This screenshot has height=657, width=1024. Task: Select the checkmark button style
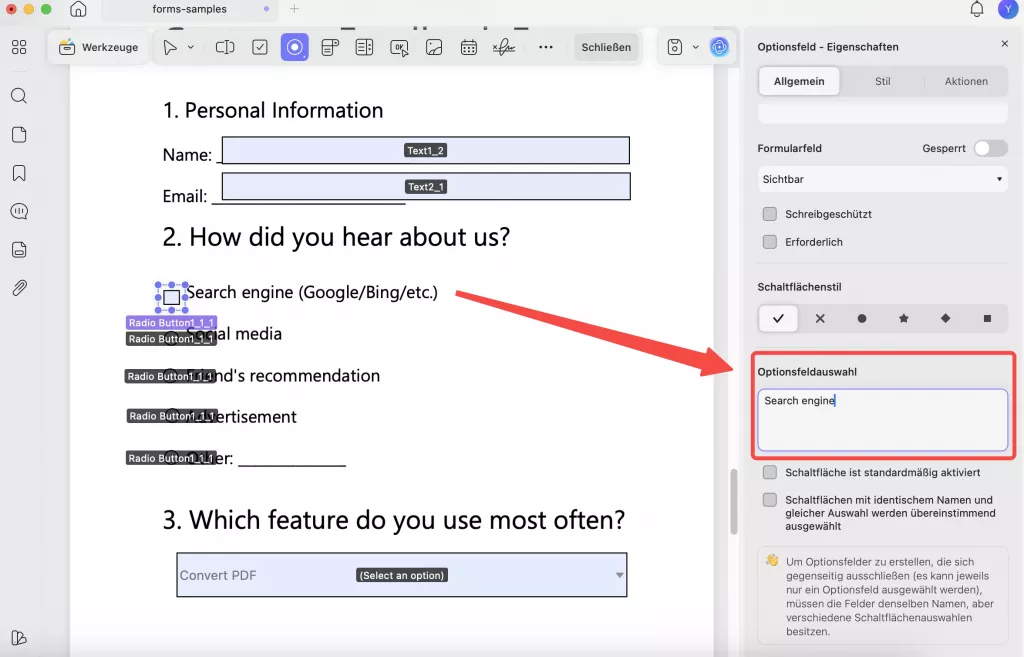point(778,319)
